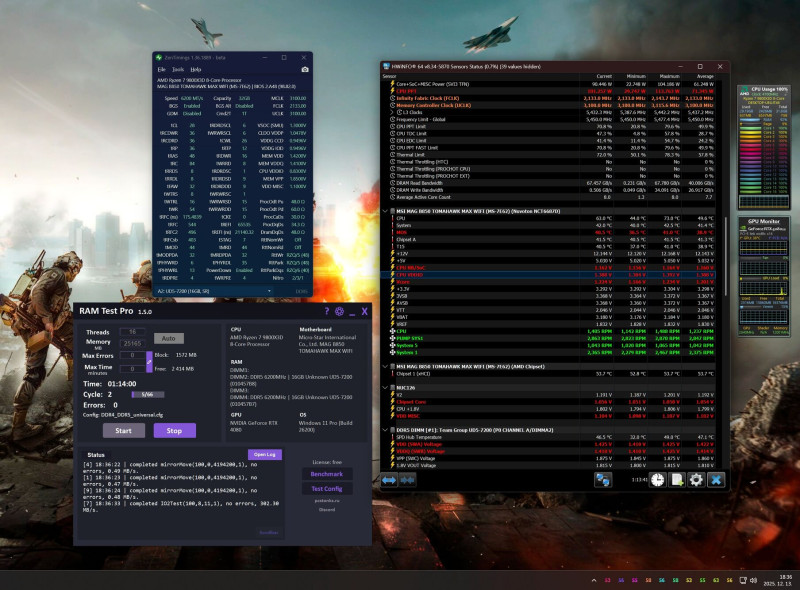This screenshot has width=800, height=590.
Task: Follow the Discord link in RAM Test Pro
Action: [327, 509]
